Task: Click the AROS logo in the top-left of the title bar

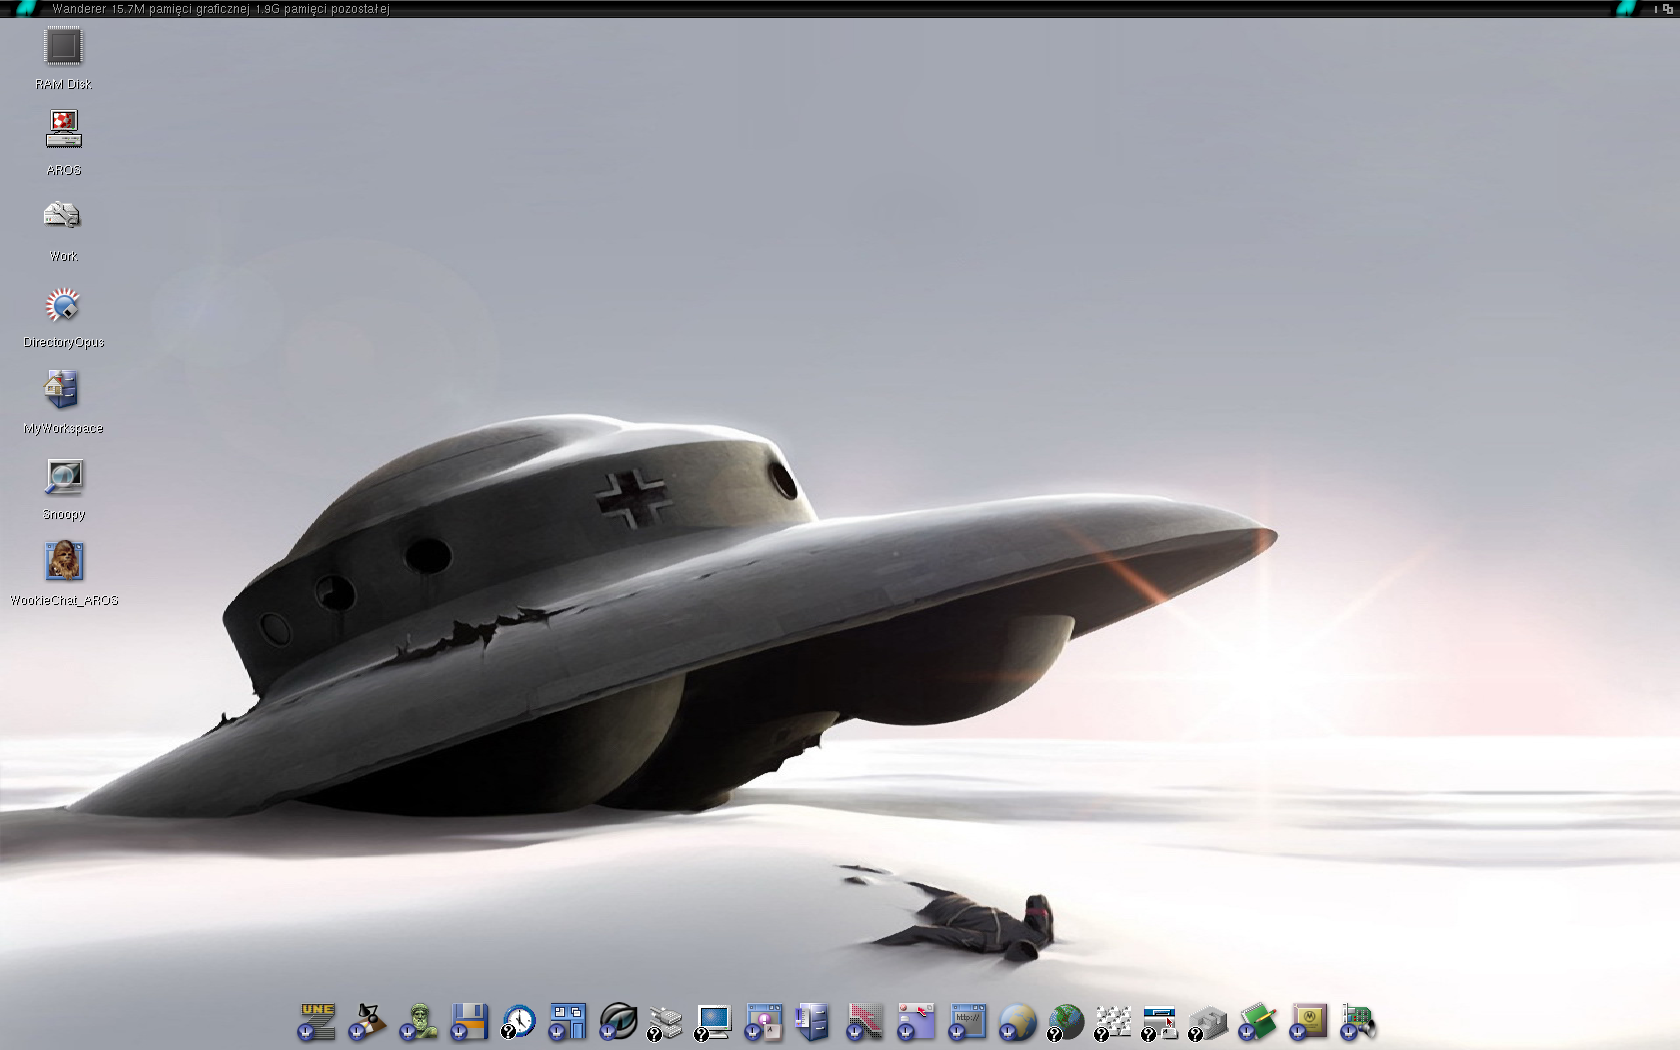Action: pyautogui.click(x=28, y=8)
